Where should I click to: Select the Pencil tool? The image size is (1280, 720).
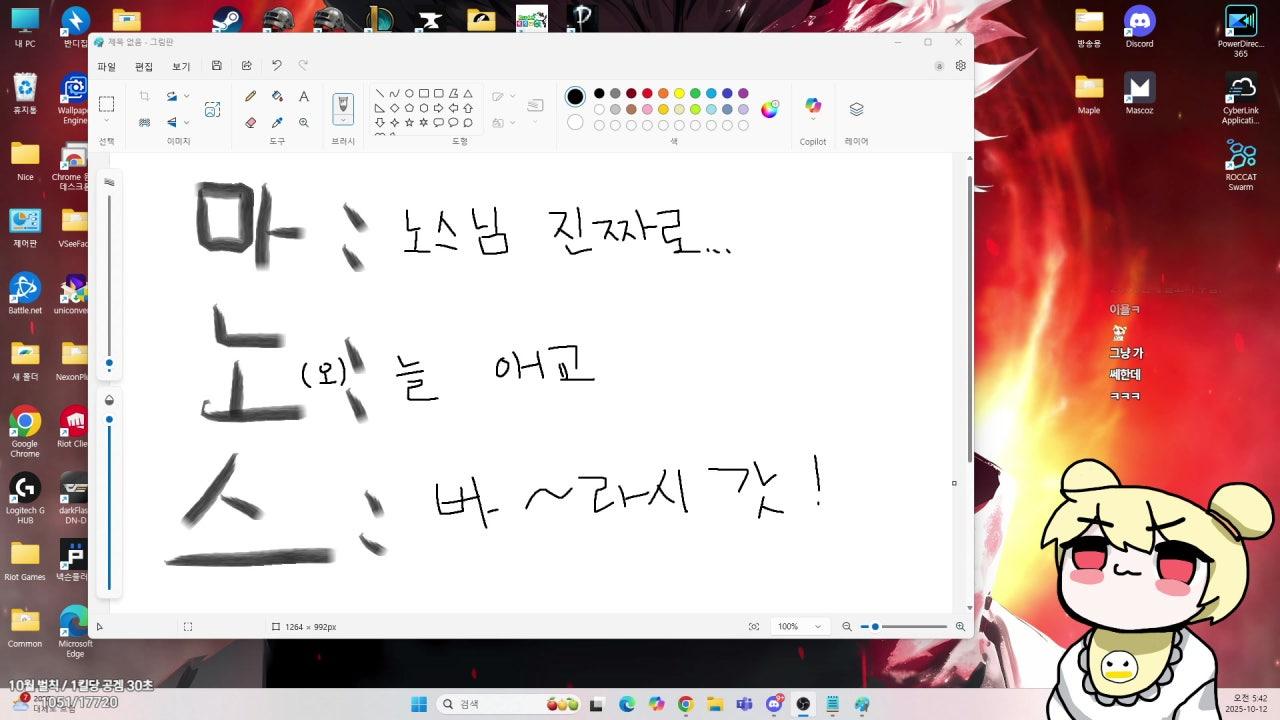pos(251,96)
